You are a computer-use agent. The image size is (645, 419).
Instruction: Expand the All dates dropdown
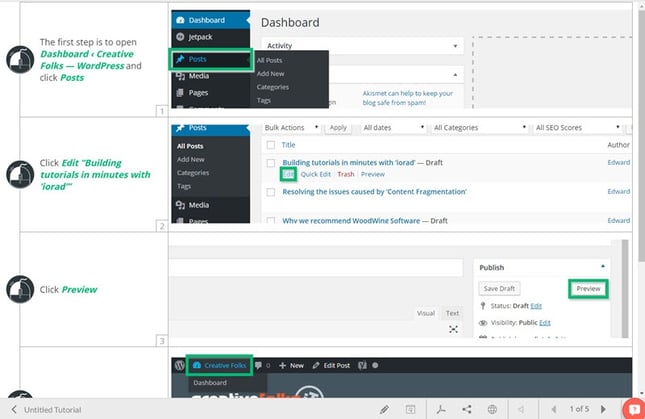click(x=393, y=128)
